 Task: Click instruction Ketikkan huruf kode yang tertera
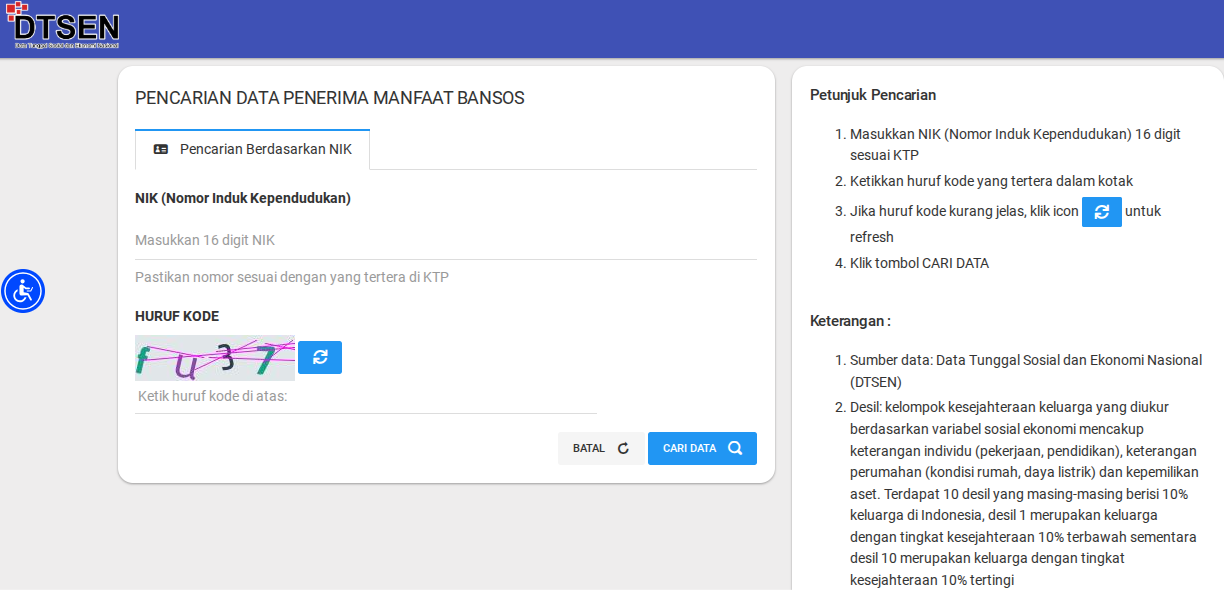coord(991,181)
